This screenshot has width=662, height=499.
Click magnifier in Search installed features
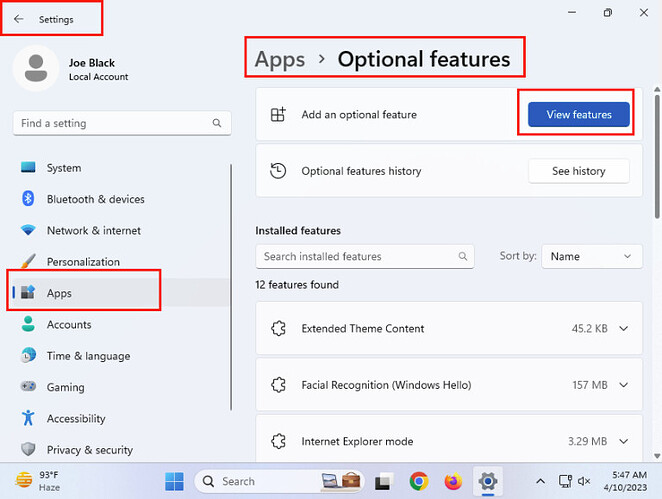[x=463, y=256]
